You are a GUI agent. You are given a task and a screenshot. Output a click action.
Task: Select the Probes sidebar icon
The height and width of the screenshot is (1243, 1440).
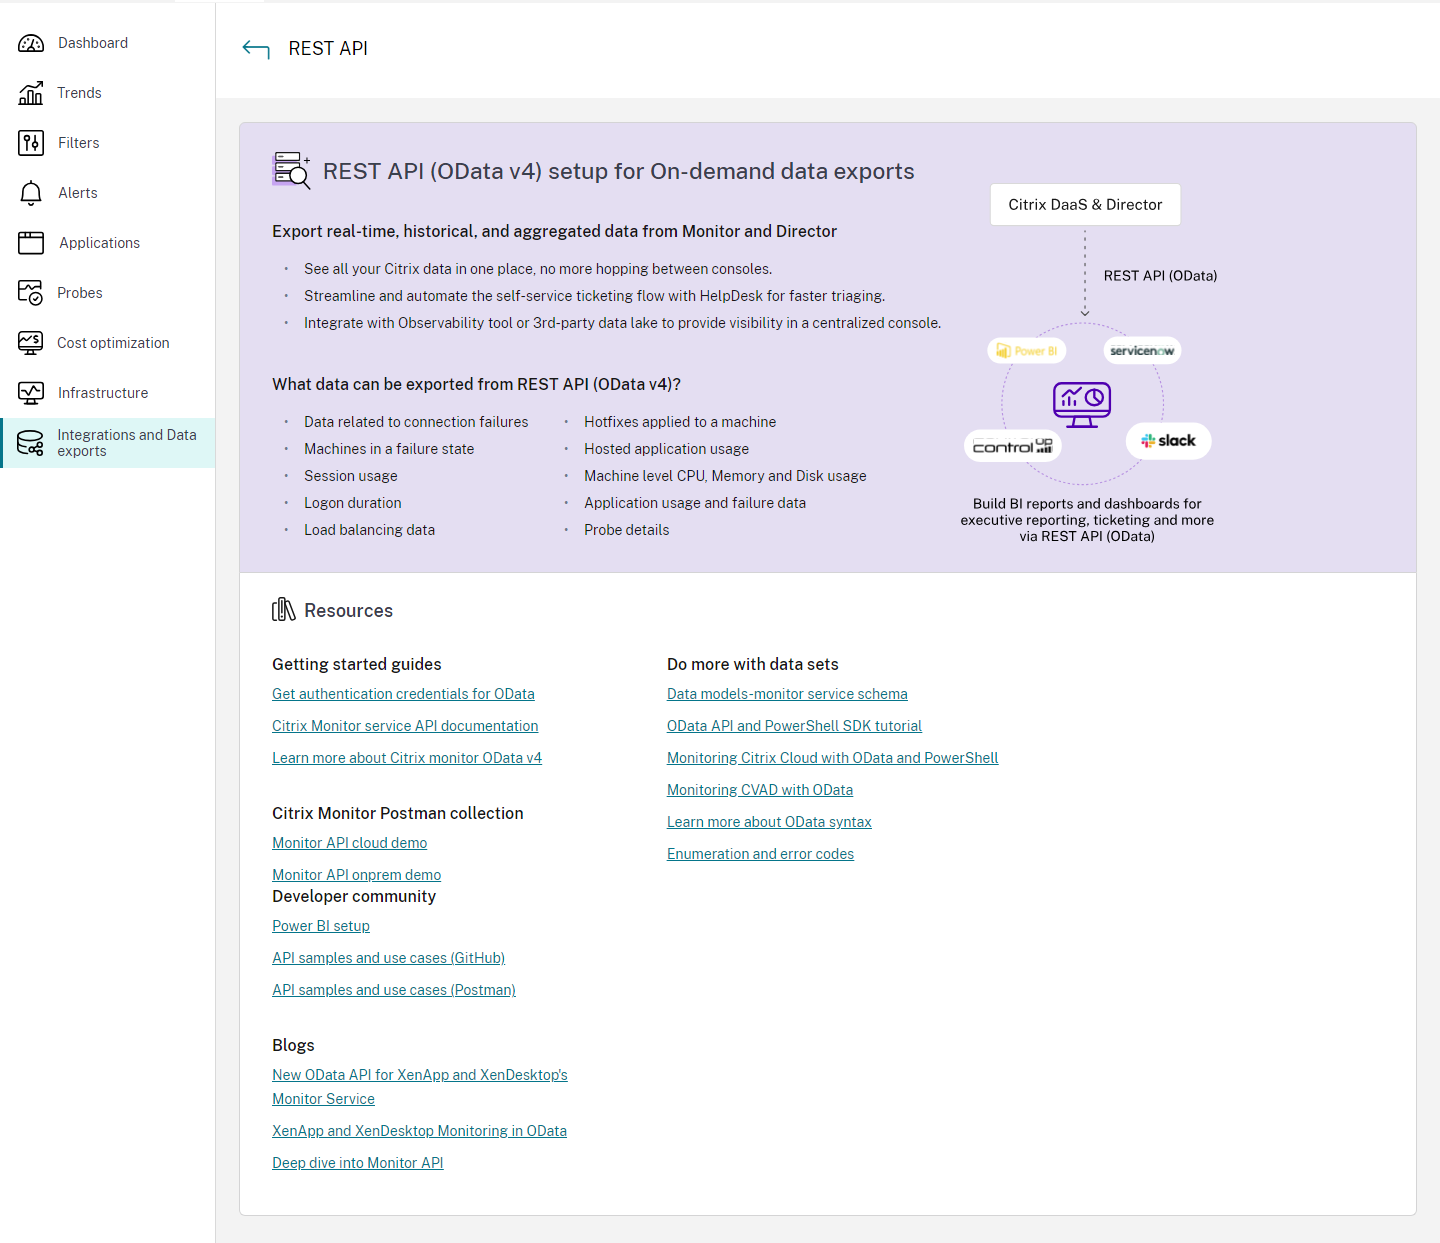pos(31,292)
